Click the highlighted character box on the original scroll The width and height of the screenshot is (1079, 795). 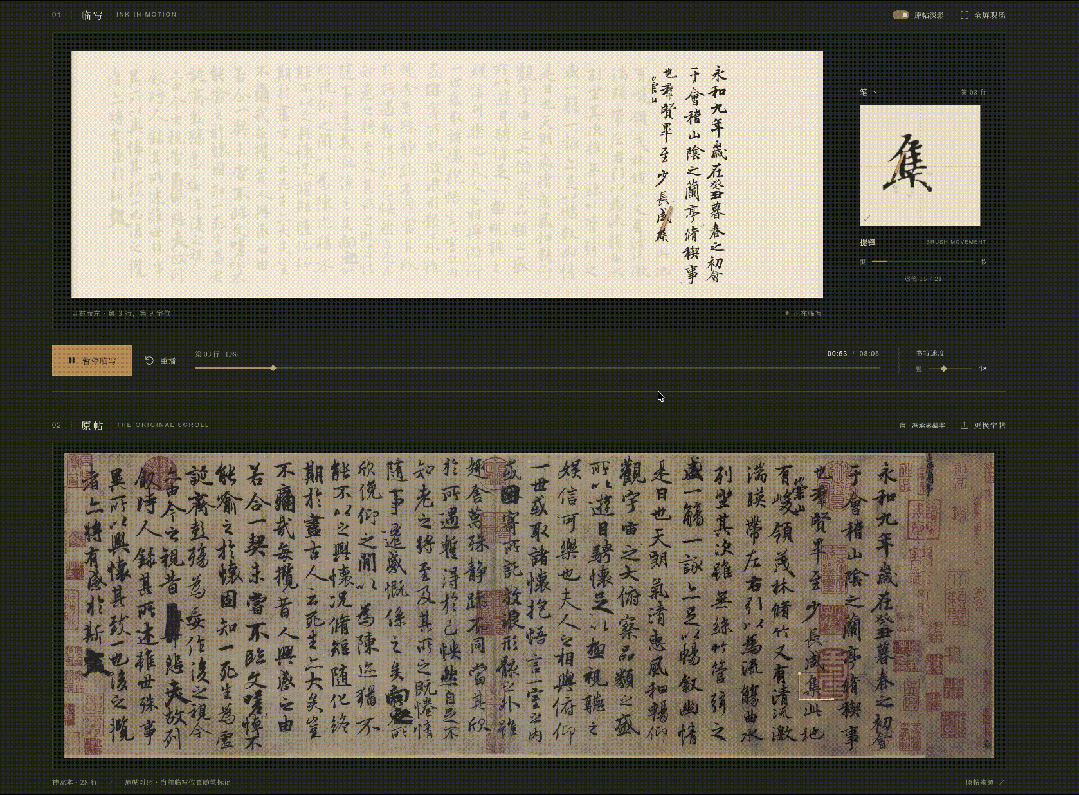[x=816, y=686]
